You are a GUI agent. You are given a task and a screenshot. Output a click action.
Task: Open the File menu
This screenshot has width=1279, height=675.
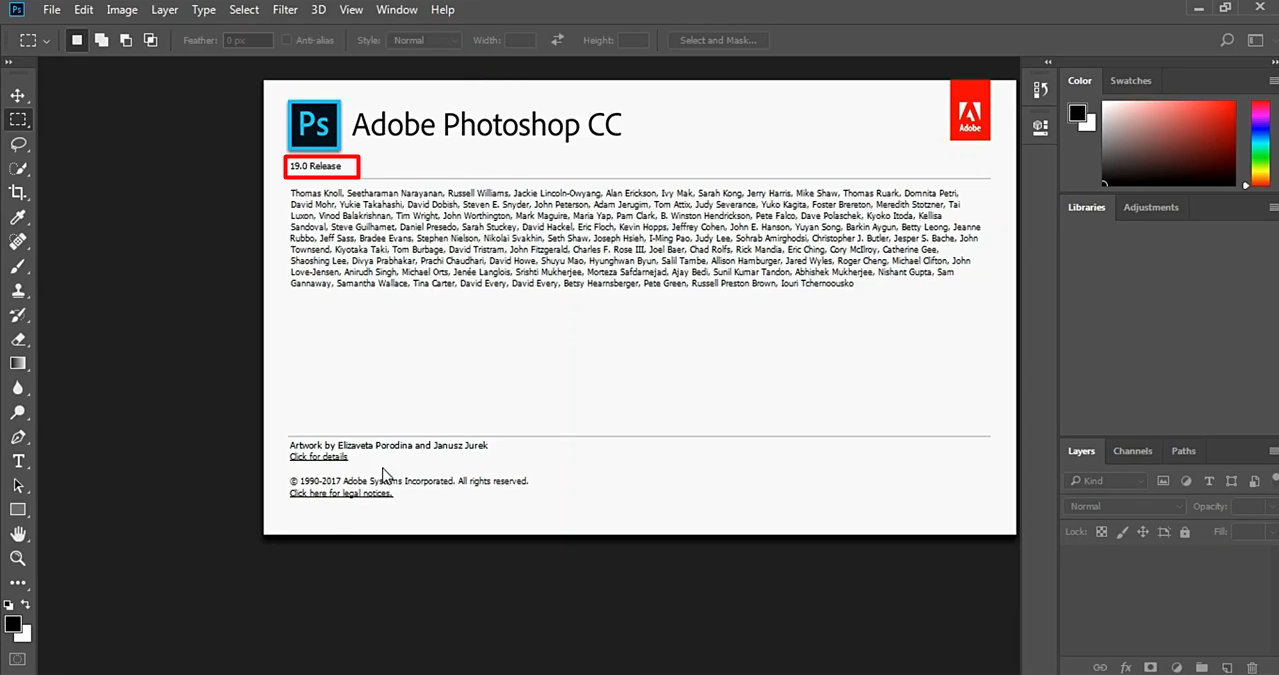tap(52, 10)
